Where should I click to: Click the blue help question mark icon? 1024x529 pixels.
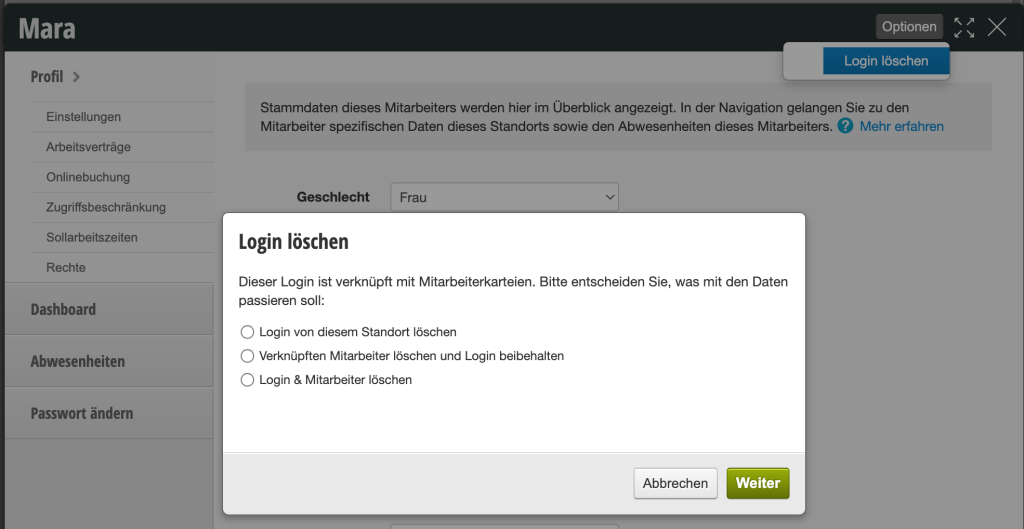tap(845, 125)
